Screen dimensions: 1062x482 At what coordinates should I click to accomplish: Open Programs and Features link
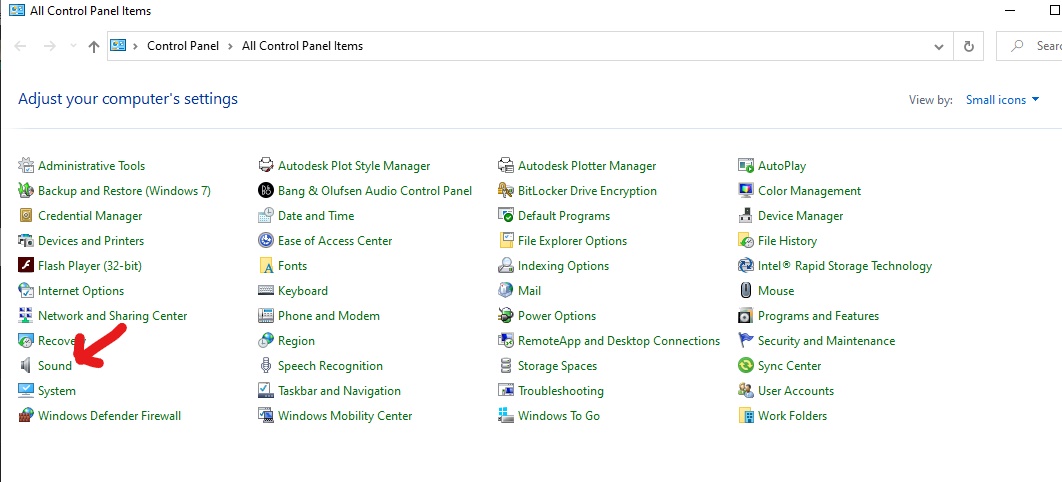pos(818,316)
